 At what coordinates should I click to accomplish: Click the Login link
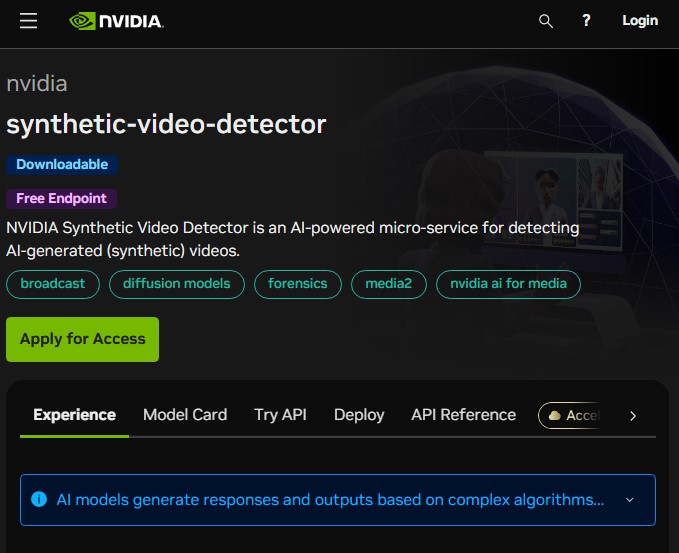click(x=640, y=20)
